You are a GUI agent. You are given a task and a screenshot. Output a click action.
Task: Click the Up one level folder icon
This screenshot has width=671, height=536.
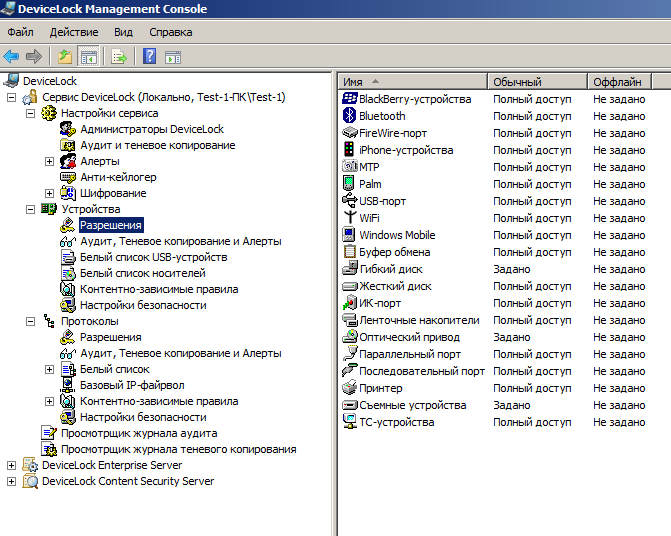65,56
